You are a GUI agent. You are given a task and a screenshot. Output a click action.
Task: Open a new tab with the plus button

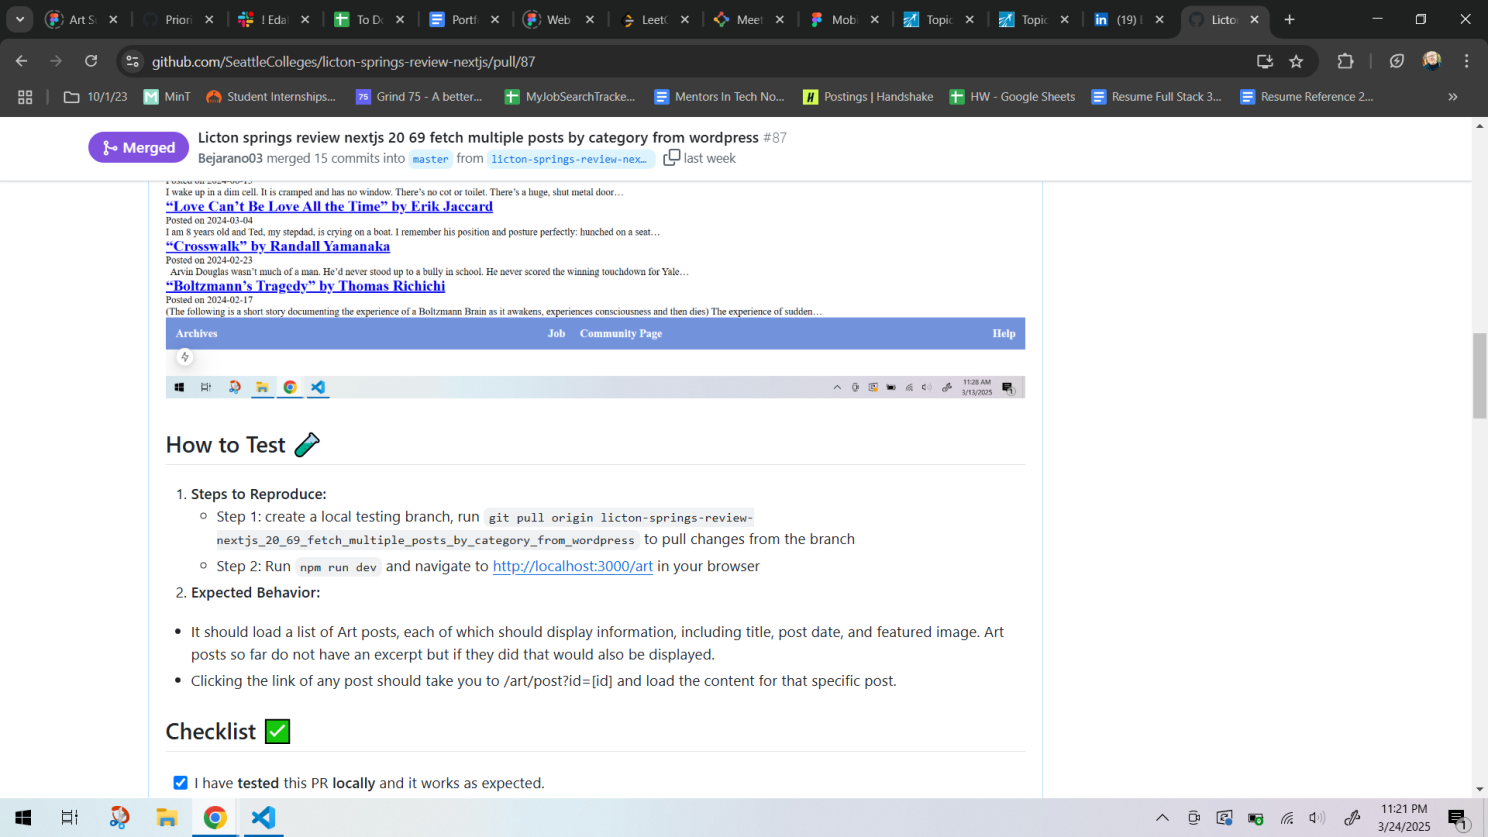click(x=1288, y=19)
